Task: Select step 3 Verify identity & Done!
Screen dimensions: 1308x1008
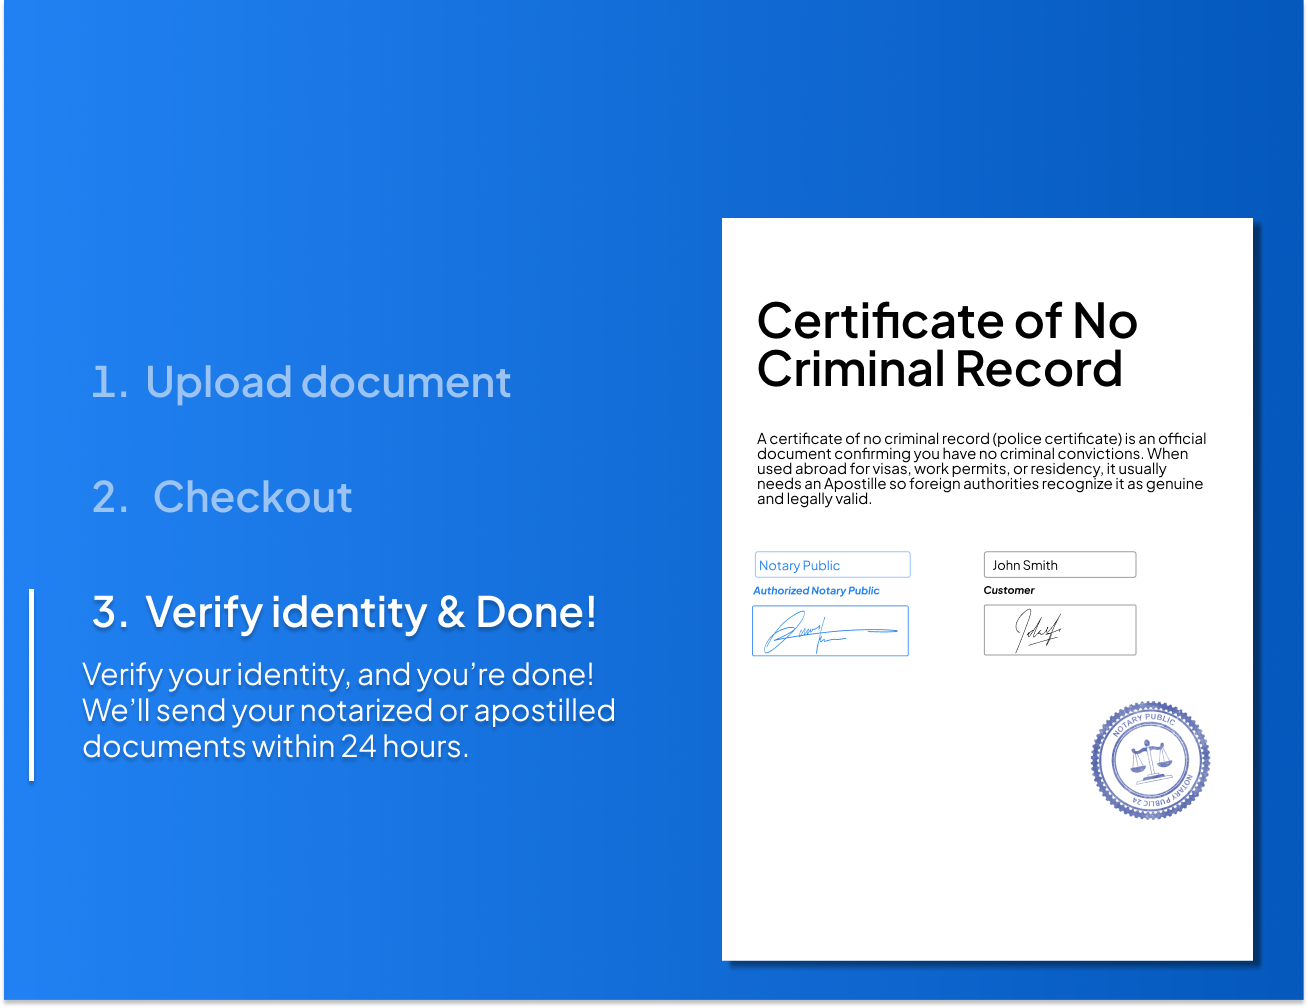Action: pos(344,612)
